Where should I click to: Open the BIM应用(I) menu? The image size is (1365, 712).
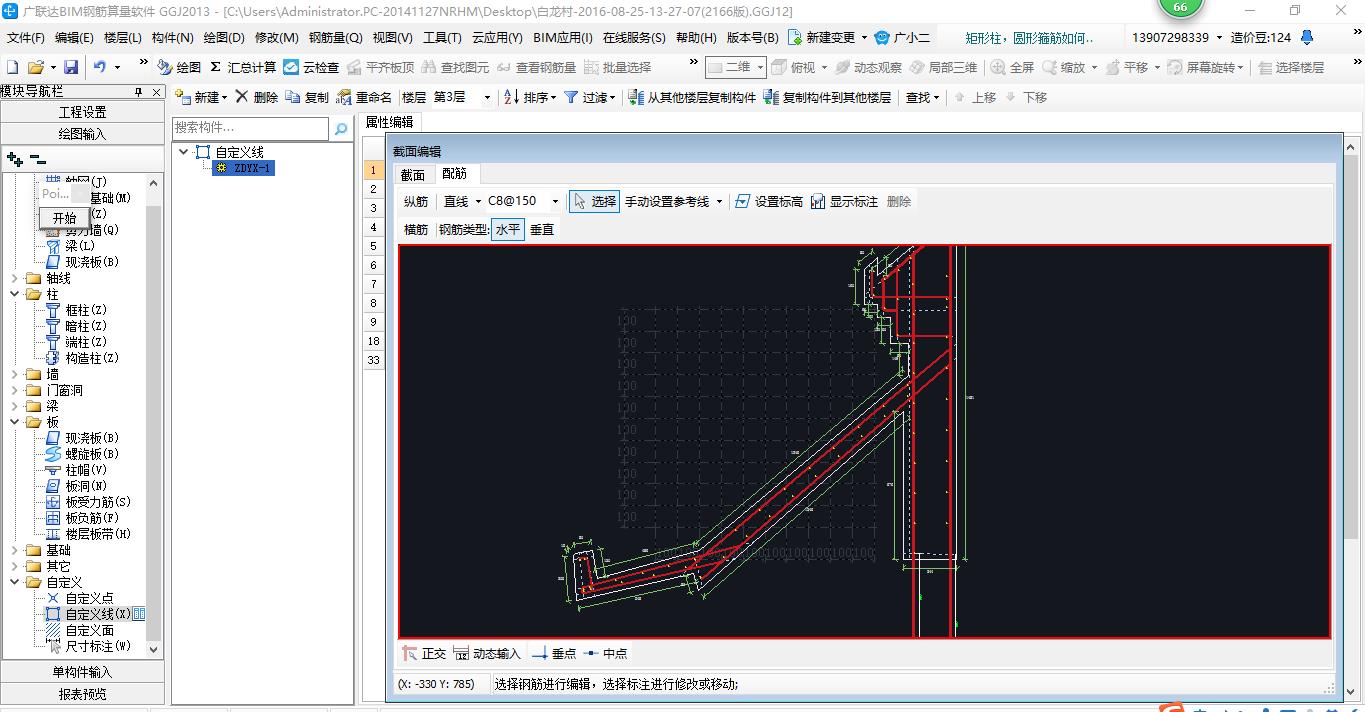click(563, 38)
